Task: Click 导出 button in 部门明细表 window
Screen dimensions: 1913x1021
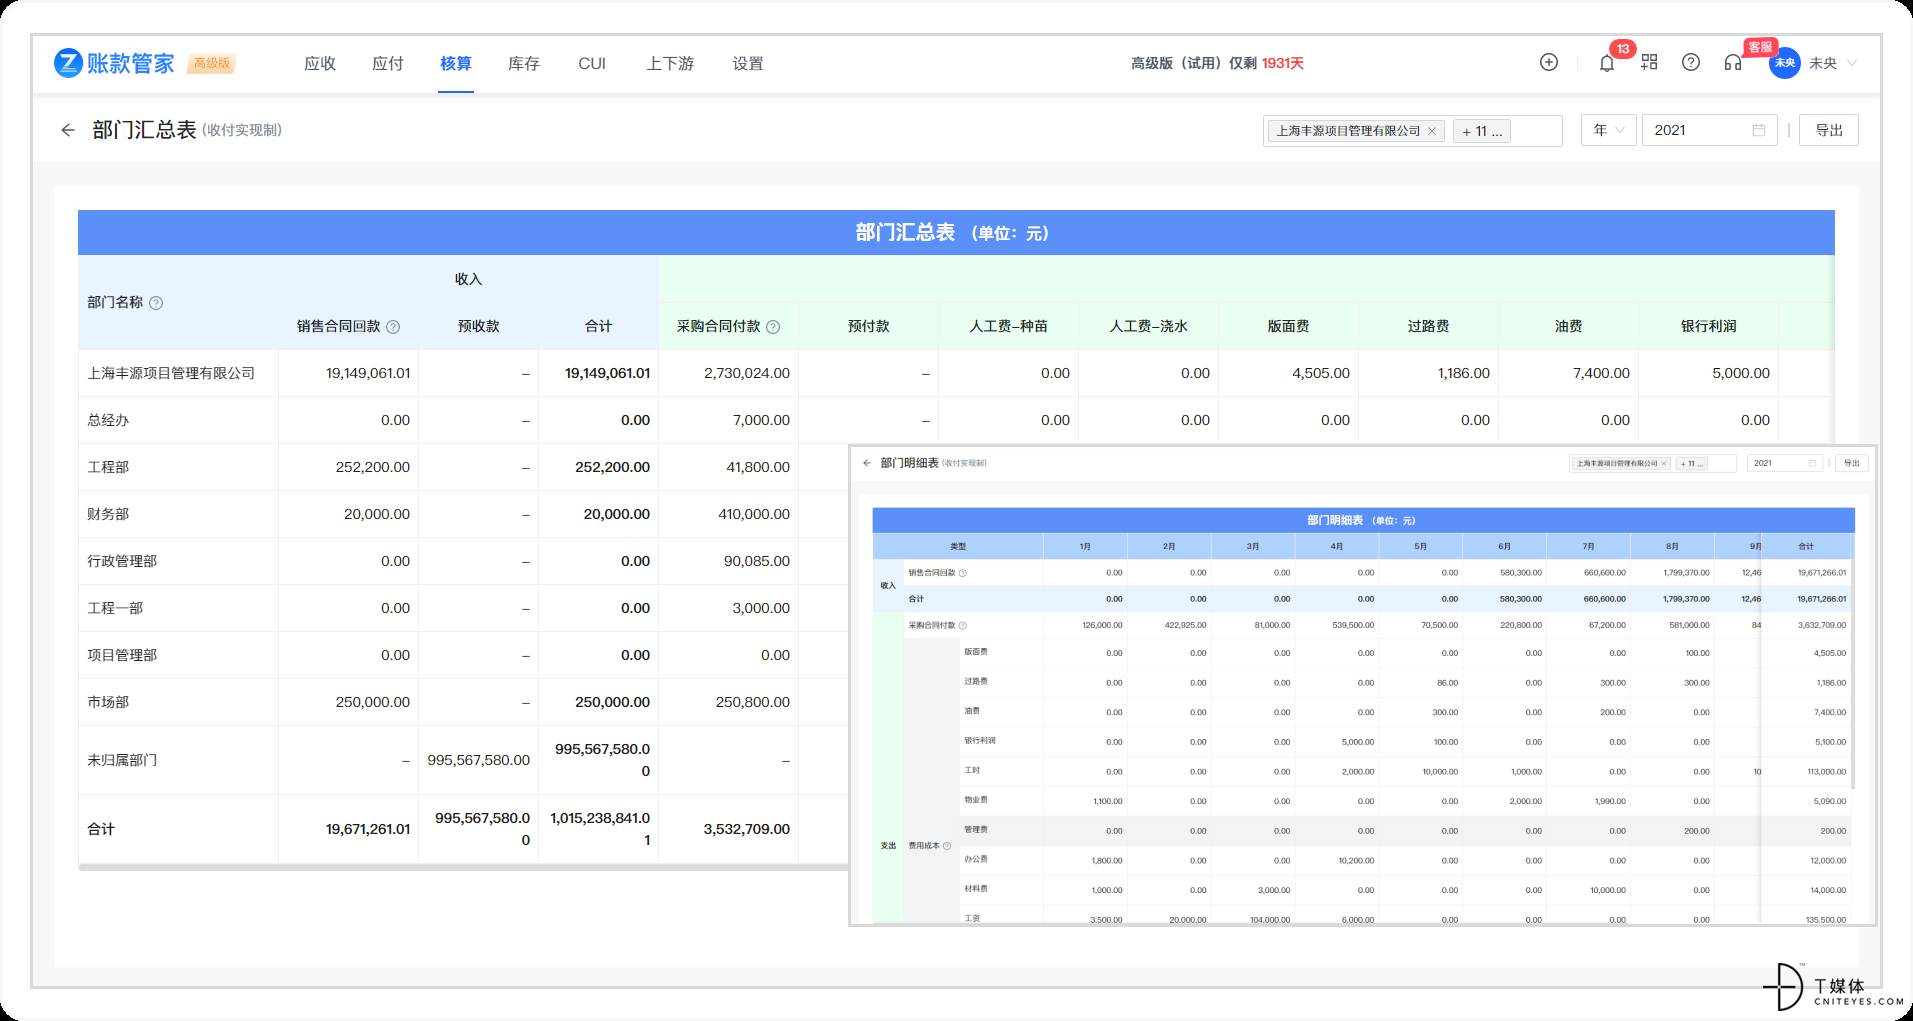Action: click(x=1852, y=463)
